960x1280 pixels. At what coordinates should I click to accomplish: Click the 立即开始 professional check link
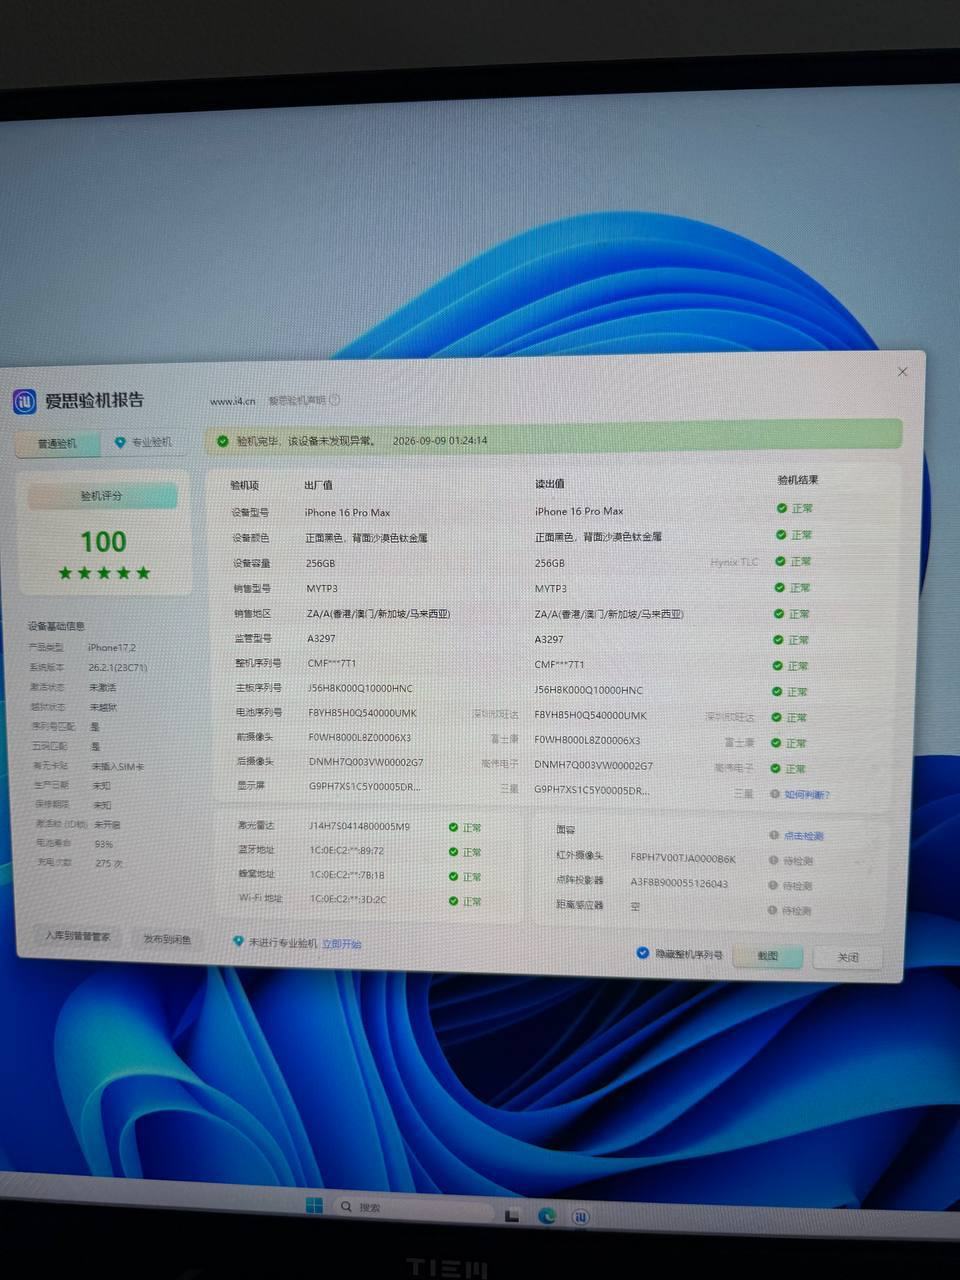pos(342,944)
